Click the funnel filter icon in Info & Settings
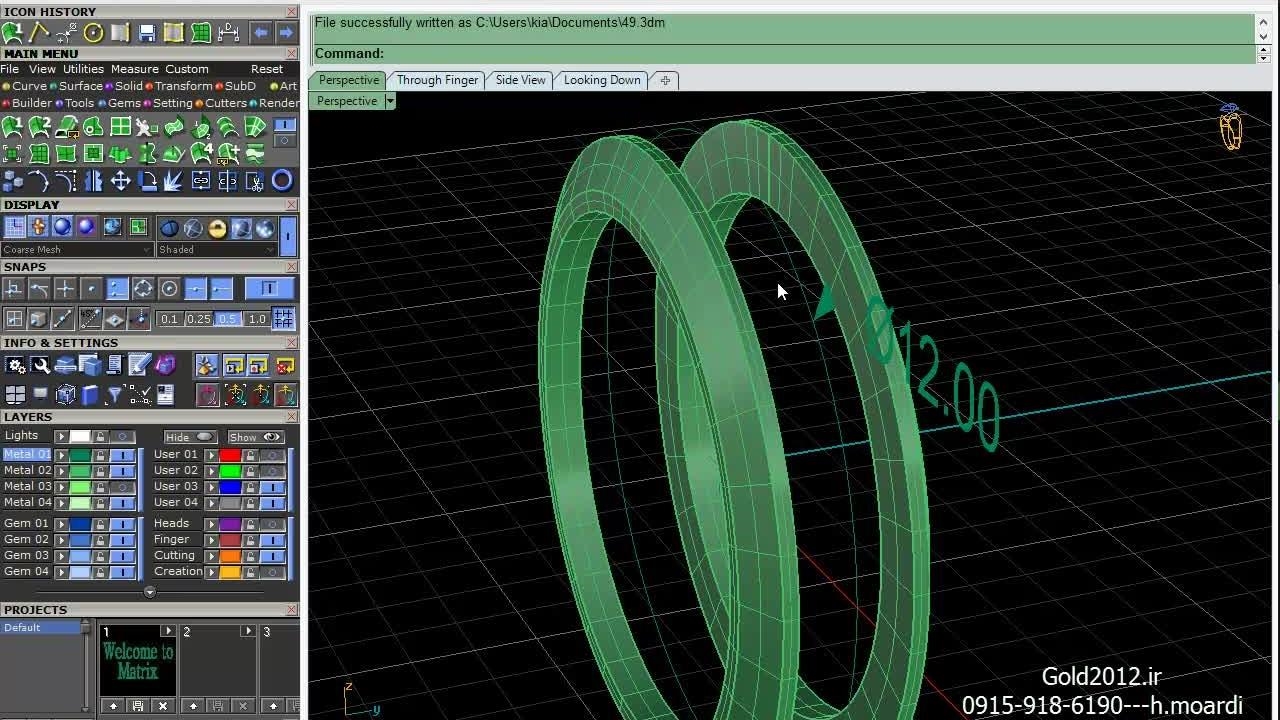Screen dimensions: 1280x720 [x=114, y=395]
